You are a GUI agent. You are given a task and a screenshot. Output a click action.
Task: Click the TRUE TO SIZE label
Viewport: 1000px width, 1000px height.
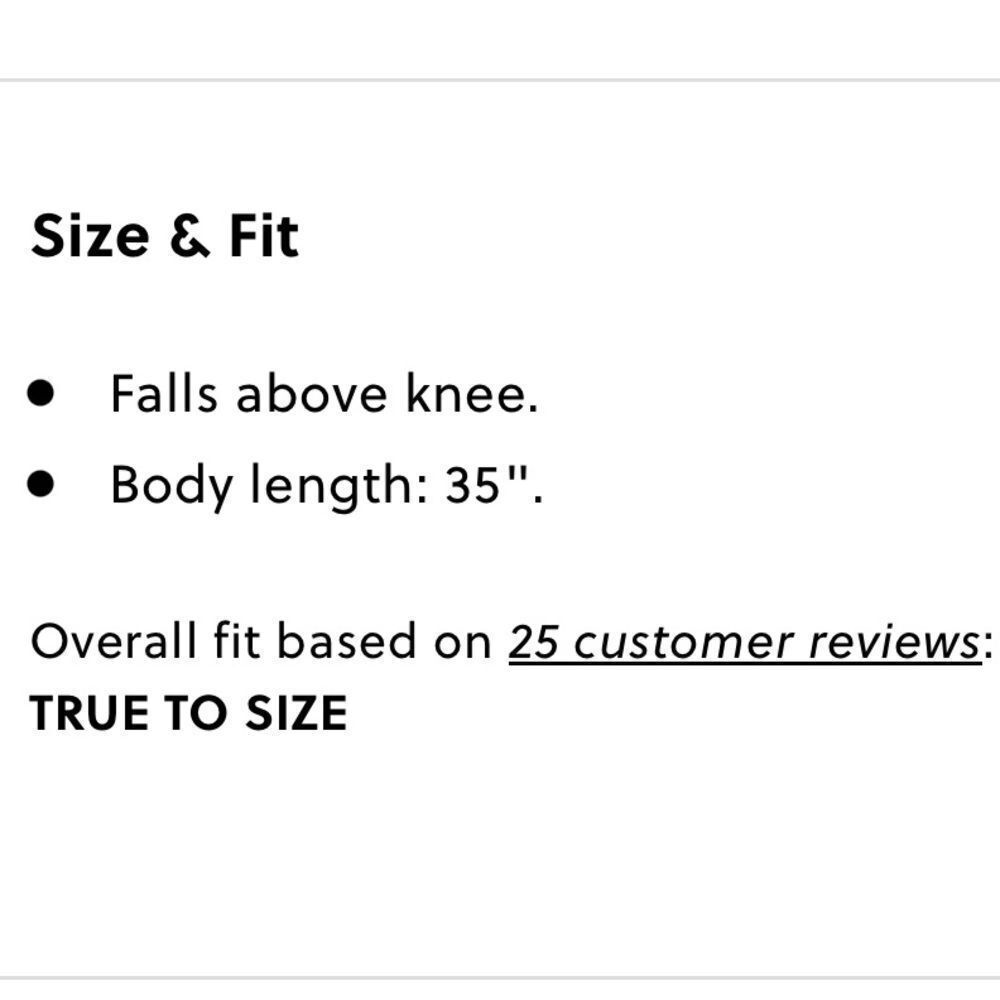pos(189,713)
